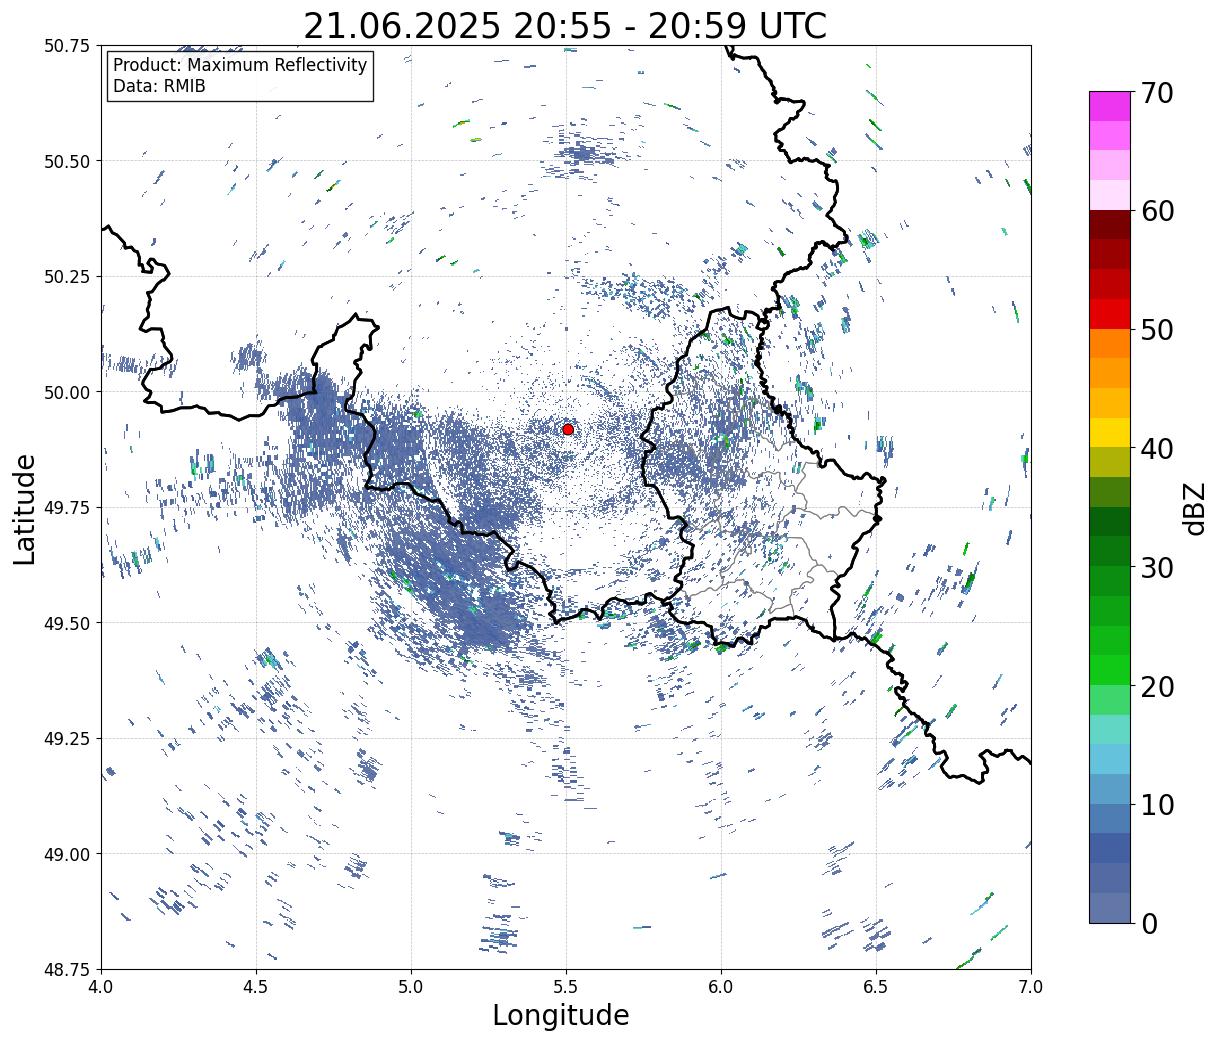Image resolution: width=1219 pixels, height=1040 pixels.
Task: Click the longitude tick label 6.0
Action: (x=721, y=987)
